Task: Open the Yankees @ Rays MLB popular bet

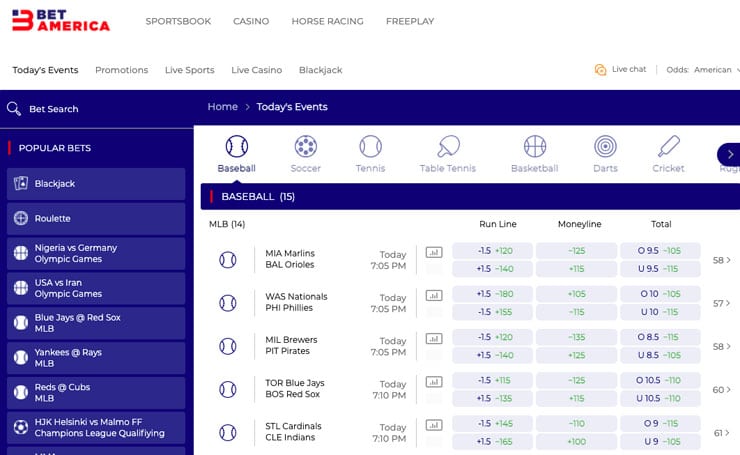Action: pos(96,358)
